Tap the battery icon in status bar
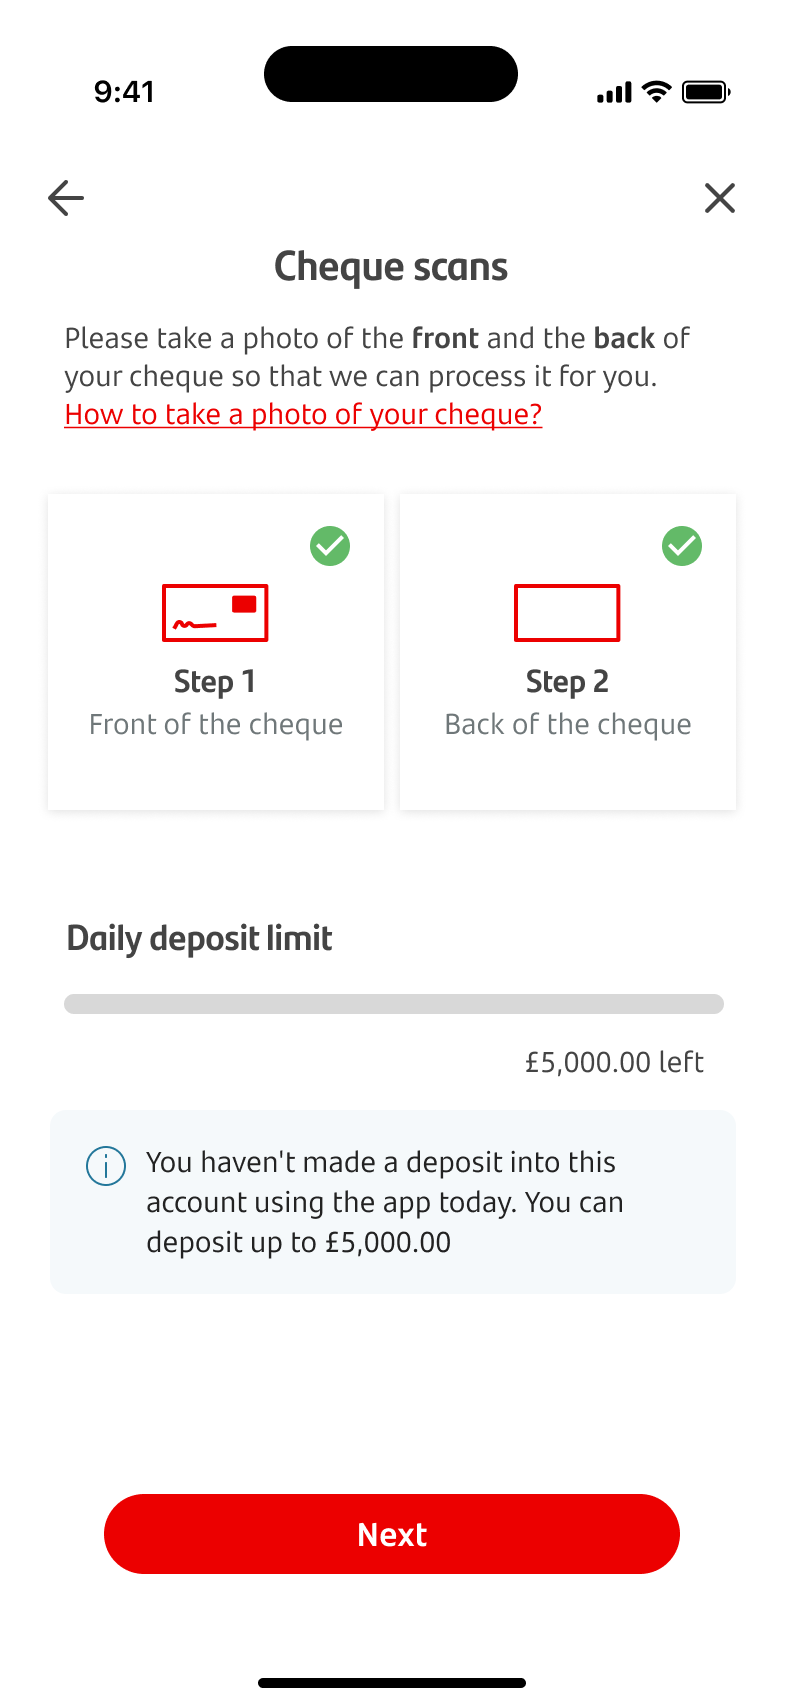Screen dimensions: 786x1704 706,93
